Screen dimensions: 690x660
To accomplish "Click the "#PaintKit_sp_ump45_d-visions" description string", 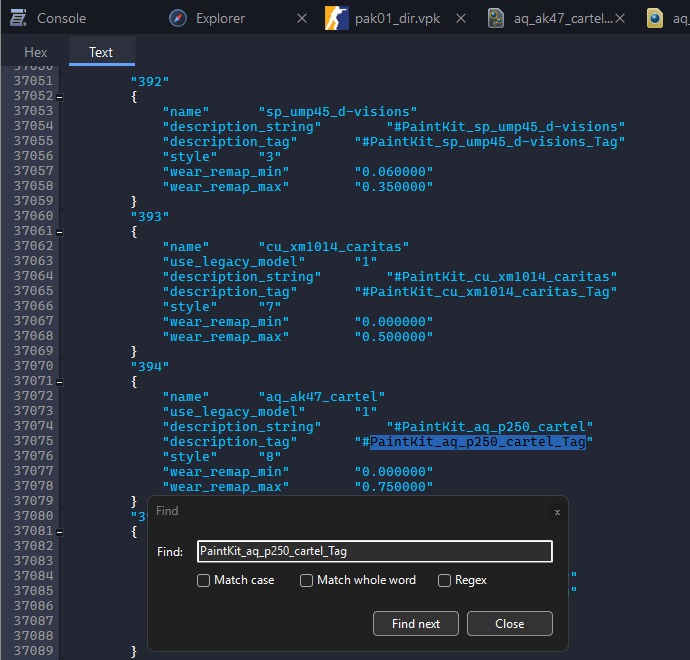I will pyautogui.click(x=506, y=127).
